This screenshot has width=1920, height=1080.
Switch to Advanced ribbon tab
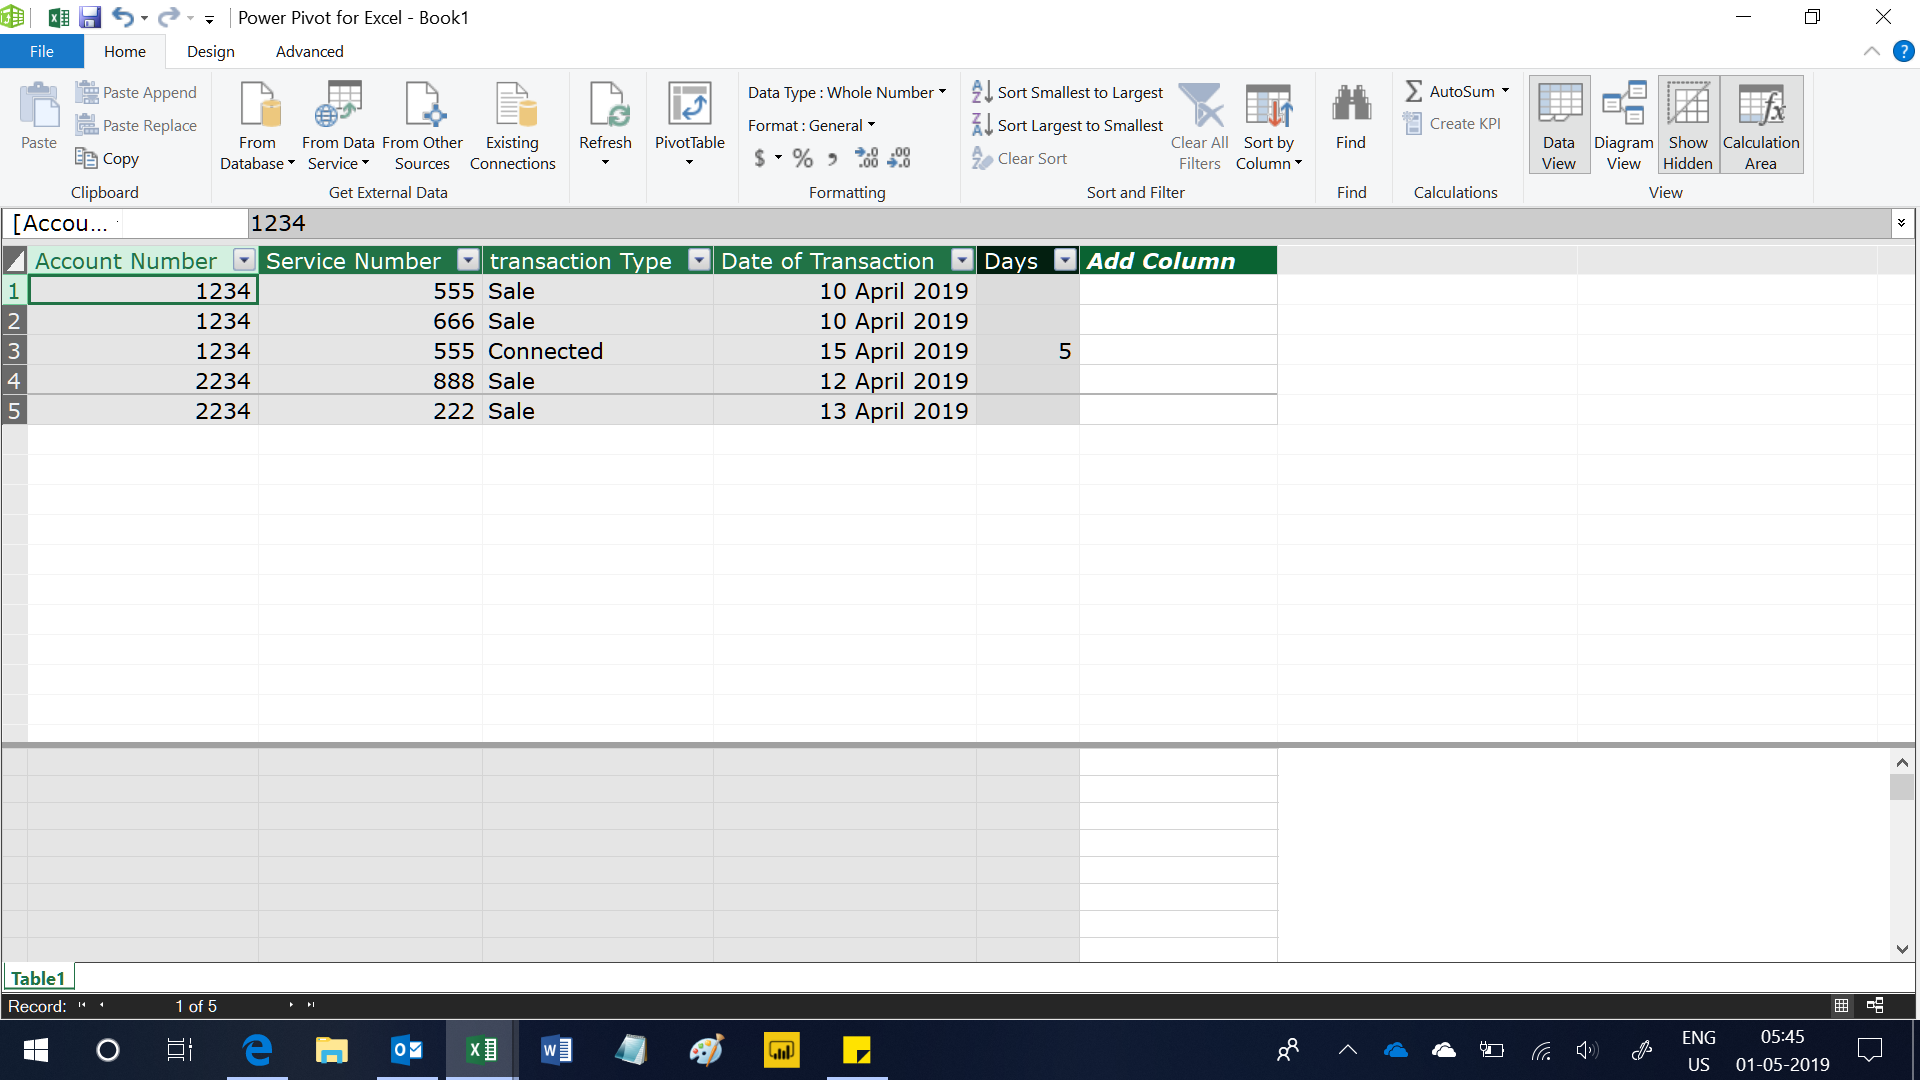pyautogui.click(x=309, y=51)
